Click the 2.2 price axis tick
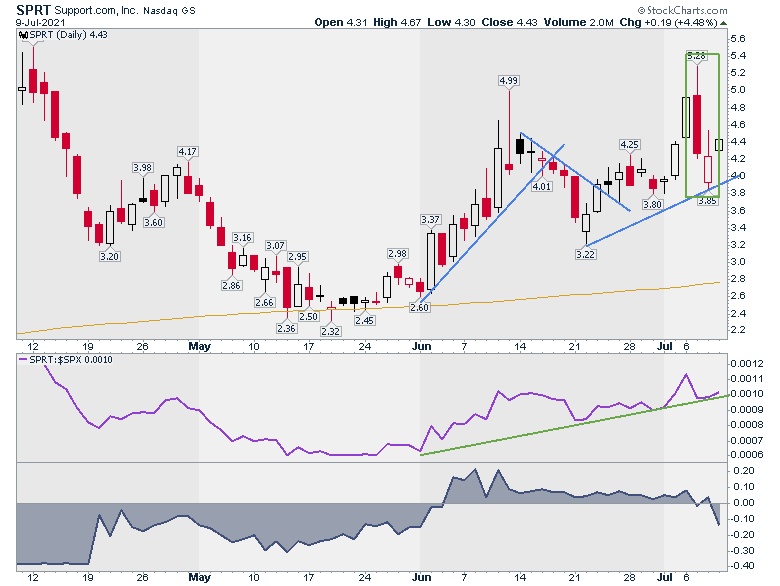780x586 pixels. click(738, 330)
